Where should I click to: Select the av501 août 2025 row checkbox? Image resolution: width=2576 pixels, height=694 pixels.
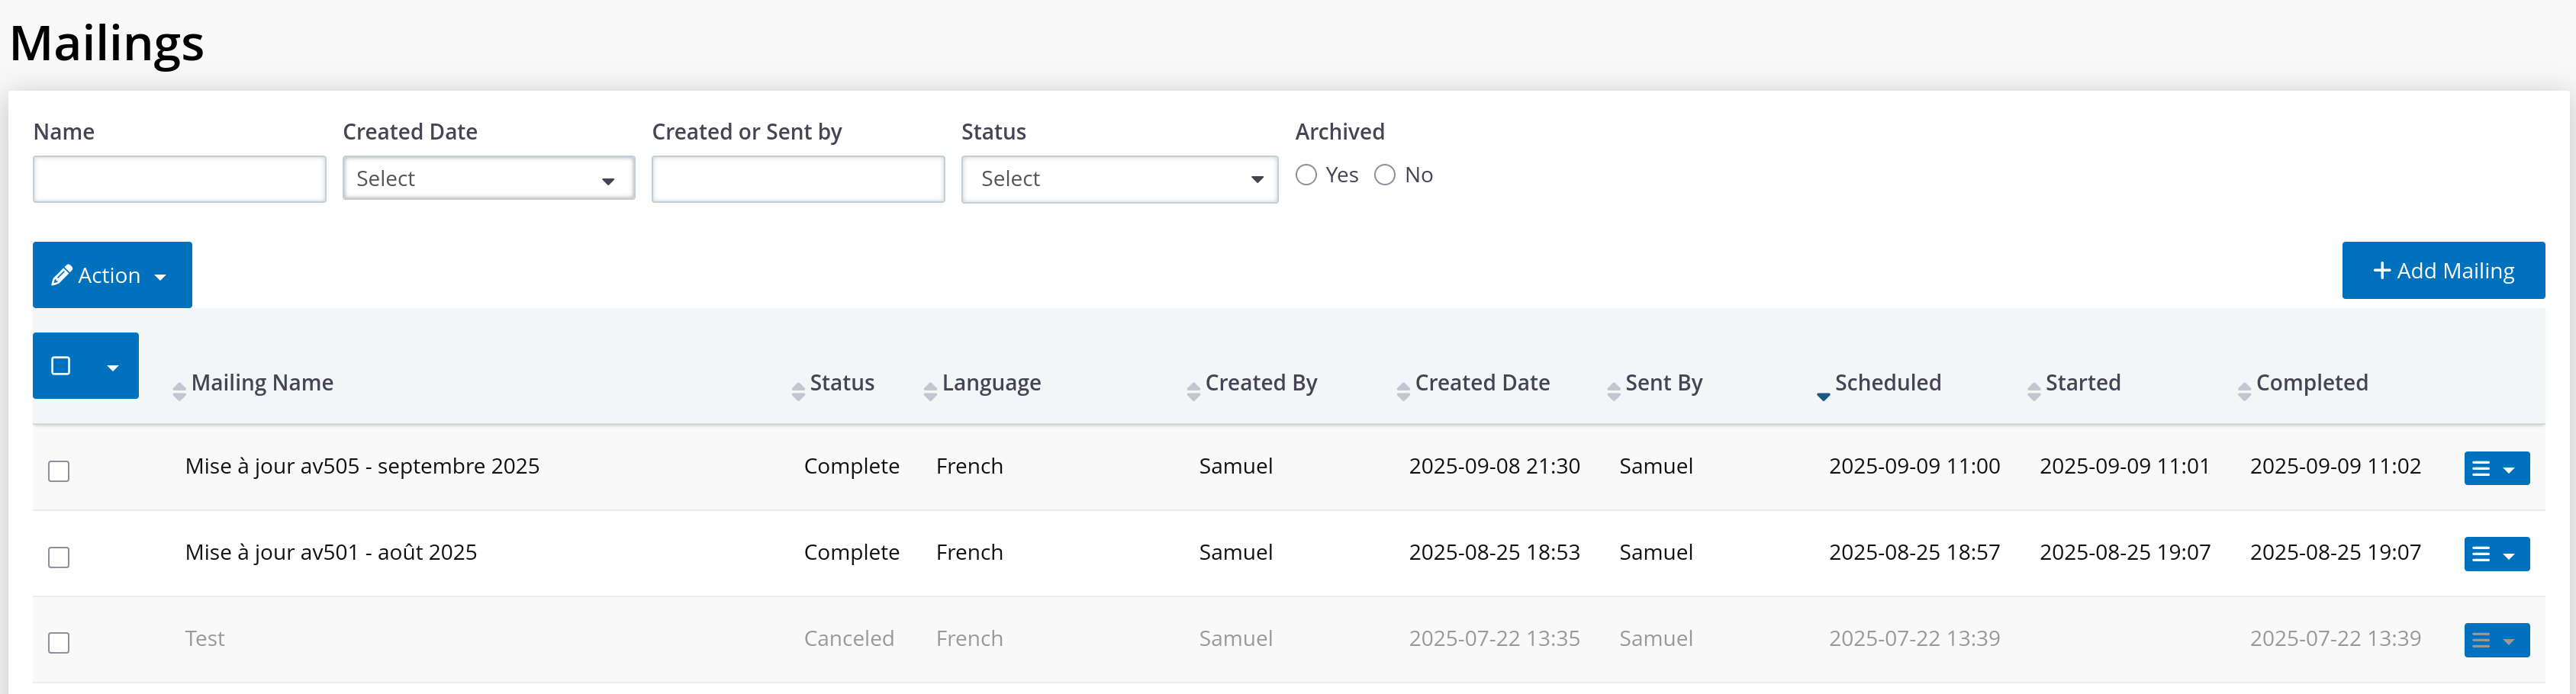coord(59,557)
